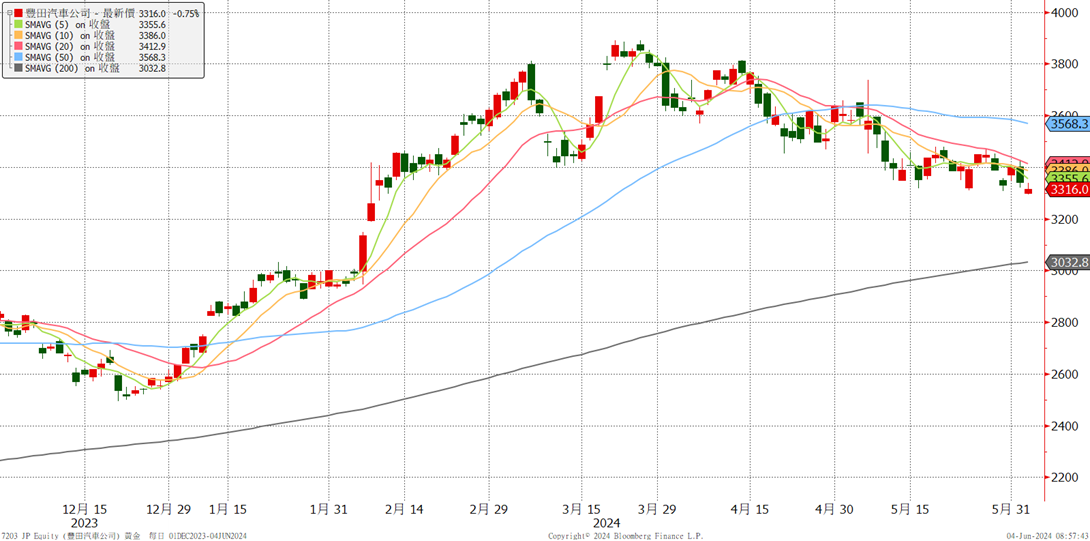Click the gray 3032.8 price tag on axis

pos(1068,262)
